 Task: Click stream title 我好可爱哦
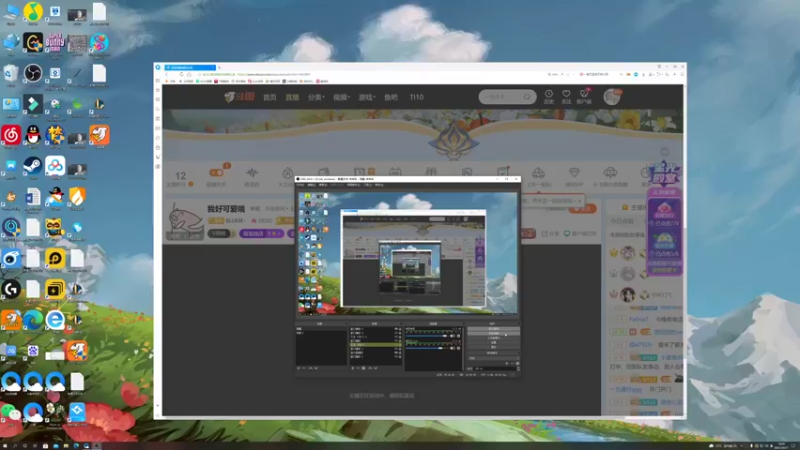click(226, 209)
